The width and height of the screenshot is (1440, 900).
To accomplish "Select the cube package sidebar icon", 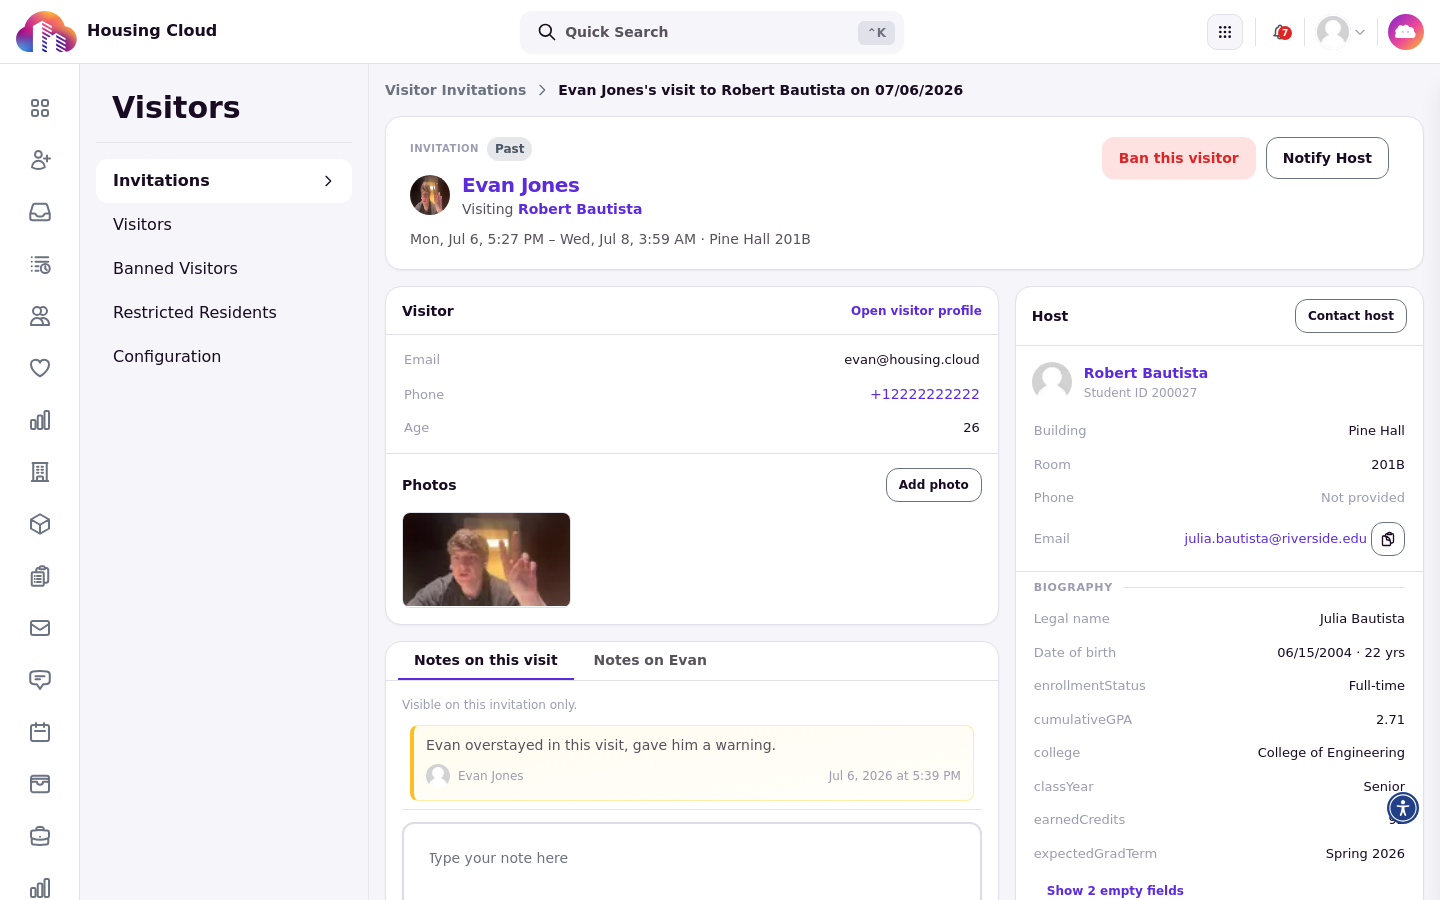I will (x=40, y=524).
